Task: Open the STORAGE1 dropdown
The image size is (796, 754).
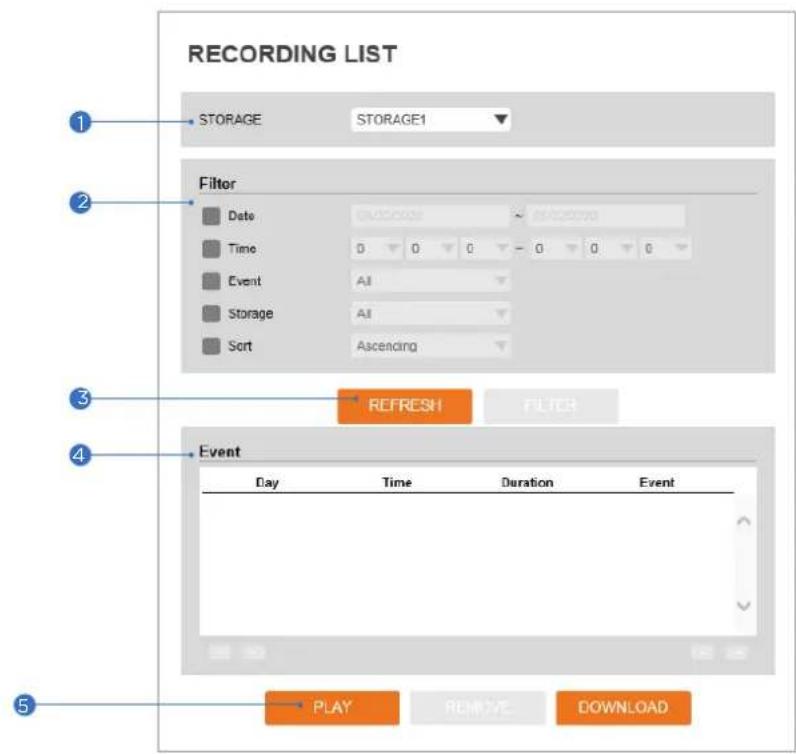Action: pos(430,120)
